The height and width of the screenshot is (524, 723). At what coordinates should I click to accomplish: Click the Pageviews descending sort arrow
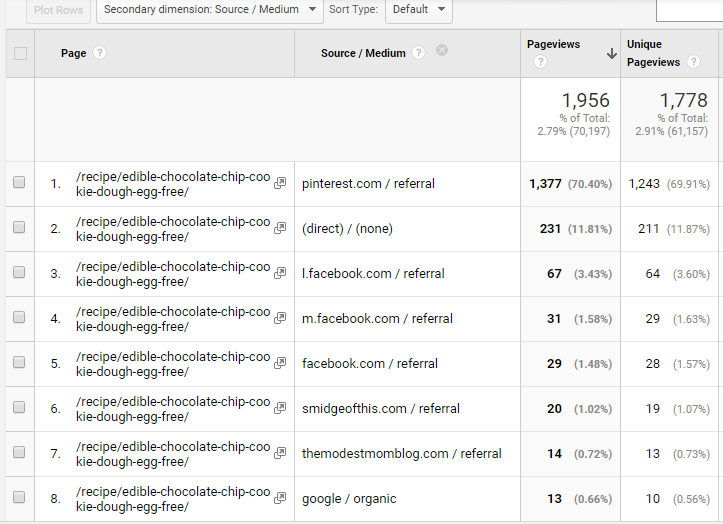pyautogui.click(x=611, y=54)
